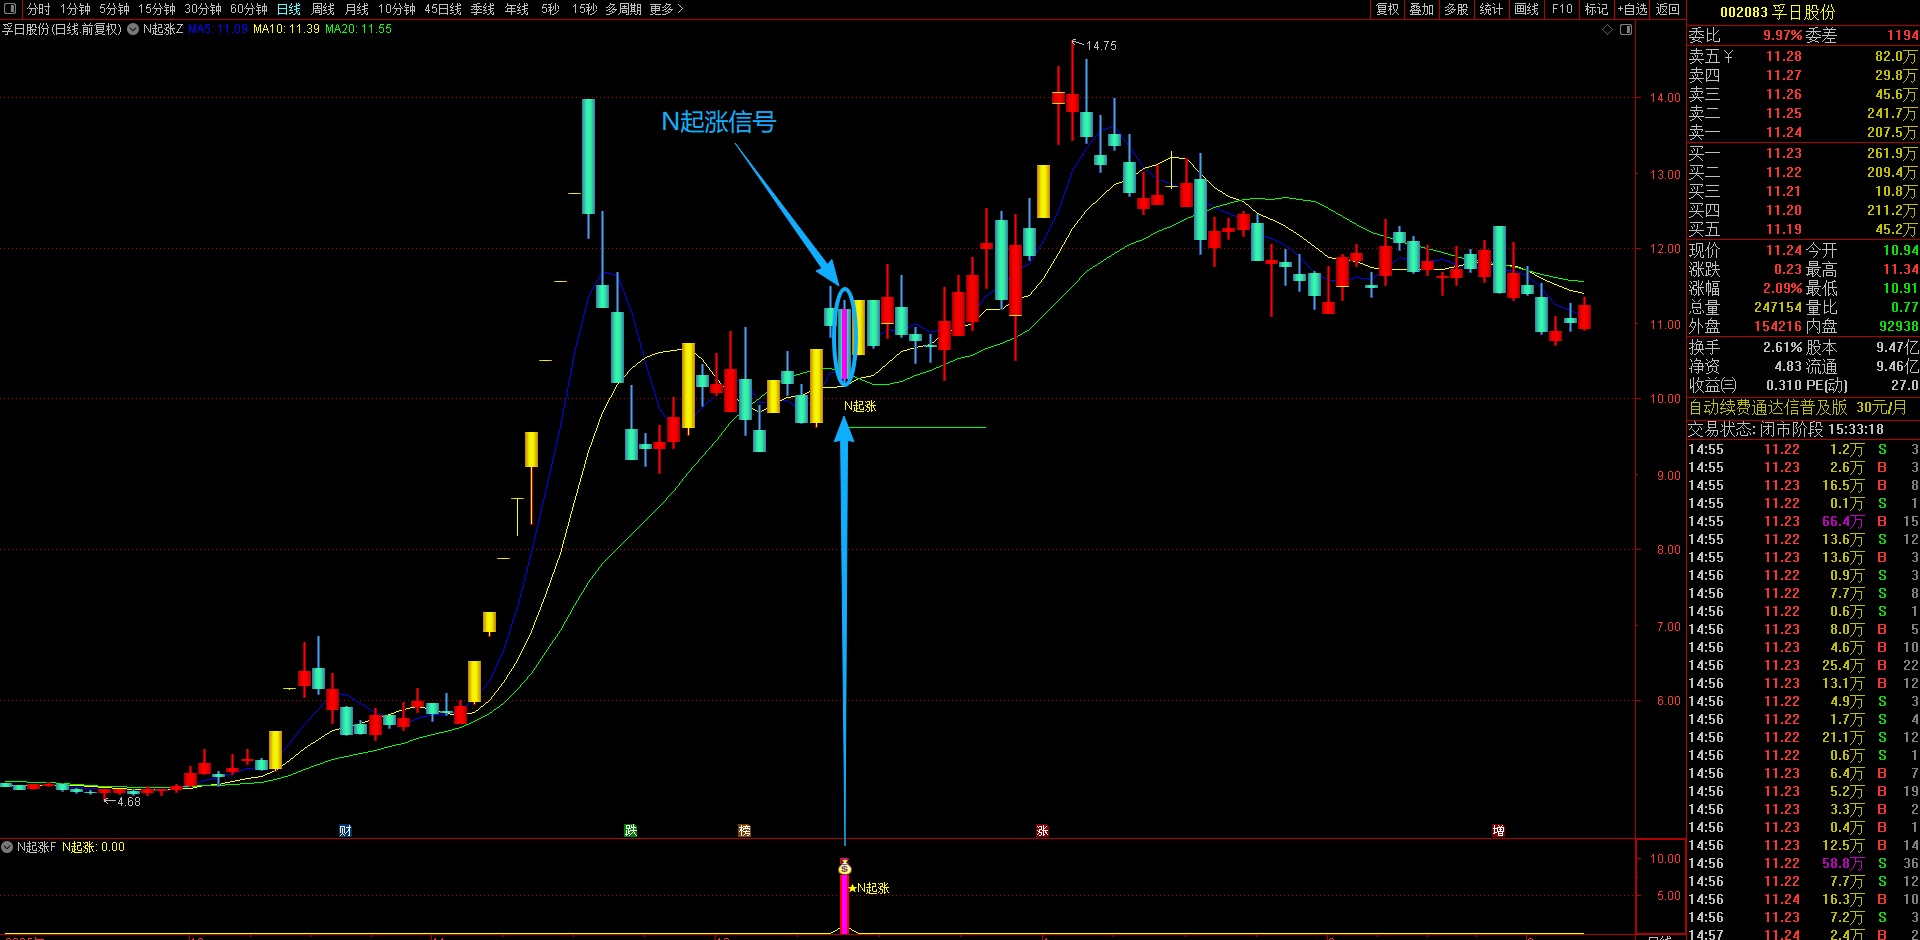Image resolution: width=1920 pixels, height=940 pixels.
Task: Select the 1分钟 period
Action: point(75,9)
